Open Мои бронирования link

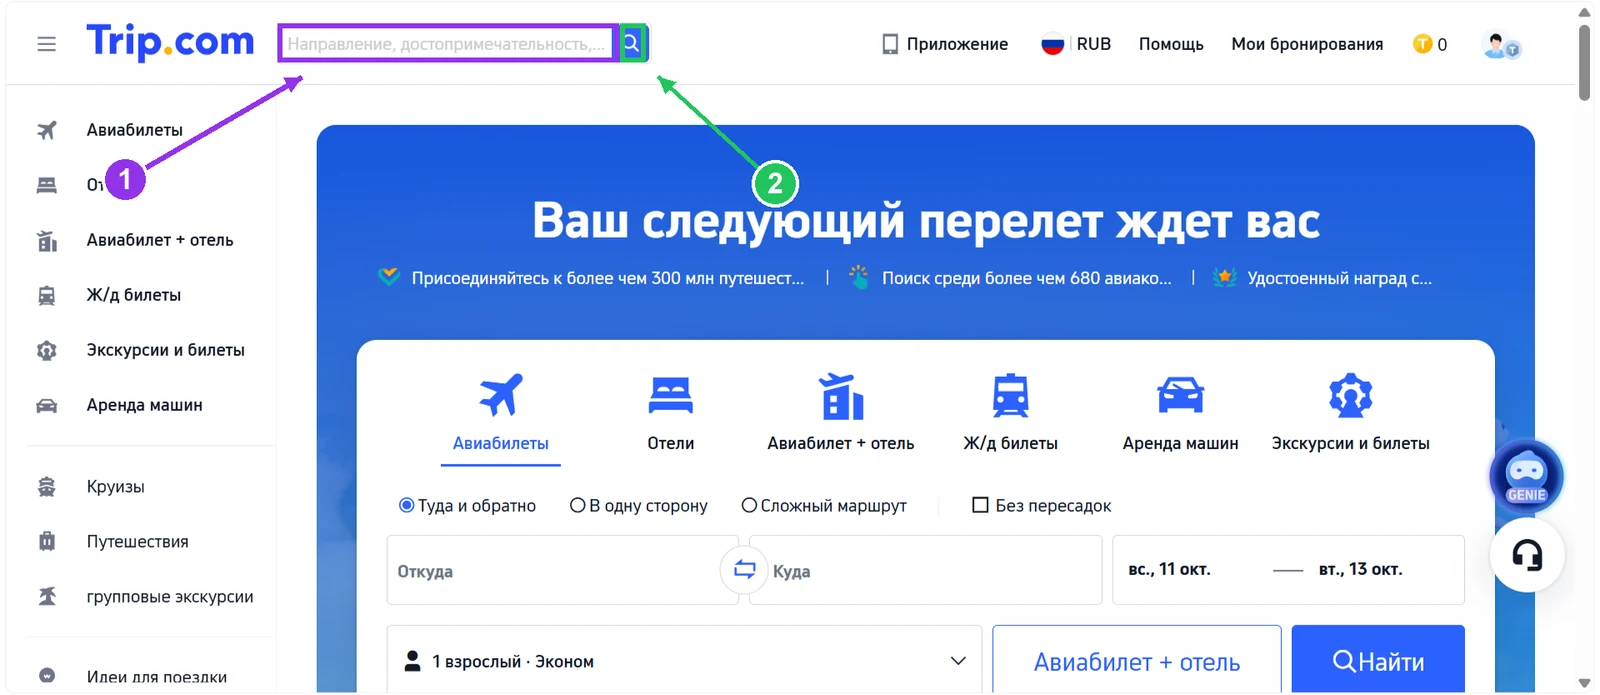(x=1307, y=44)
